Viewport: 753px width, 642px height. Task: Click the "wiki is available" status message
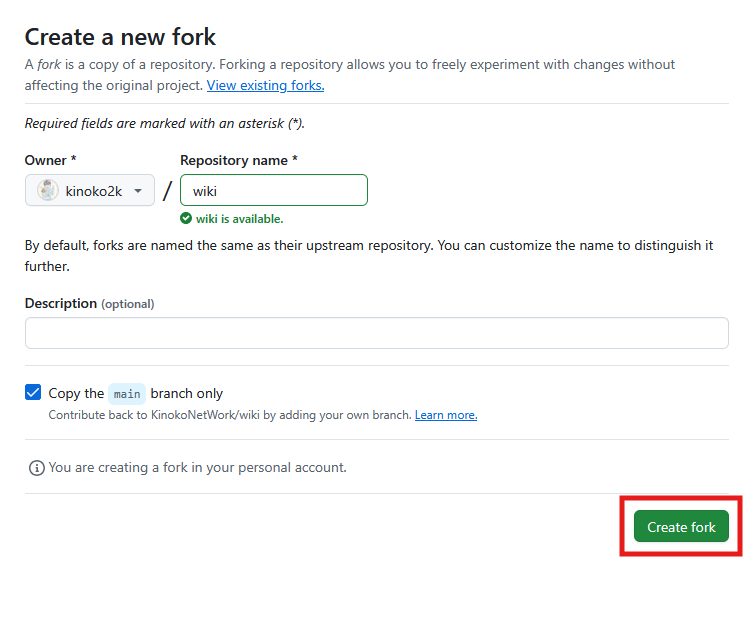point(239,218)
